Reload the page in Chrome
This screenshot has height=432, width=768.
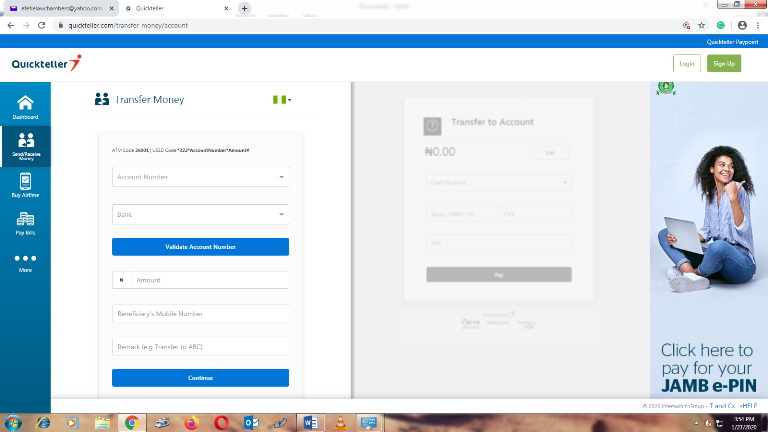click(41, 25)
